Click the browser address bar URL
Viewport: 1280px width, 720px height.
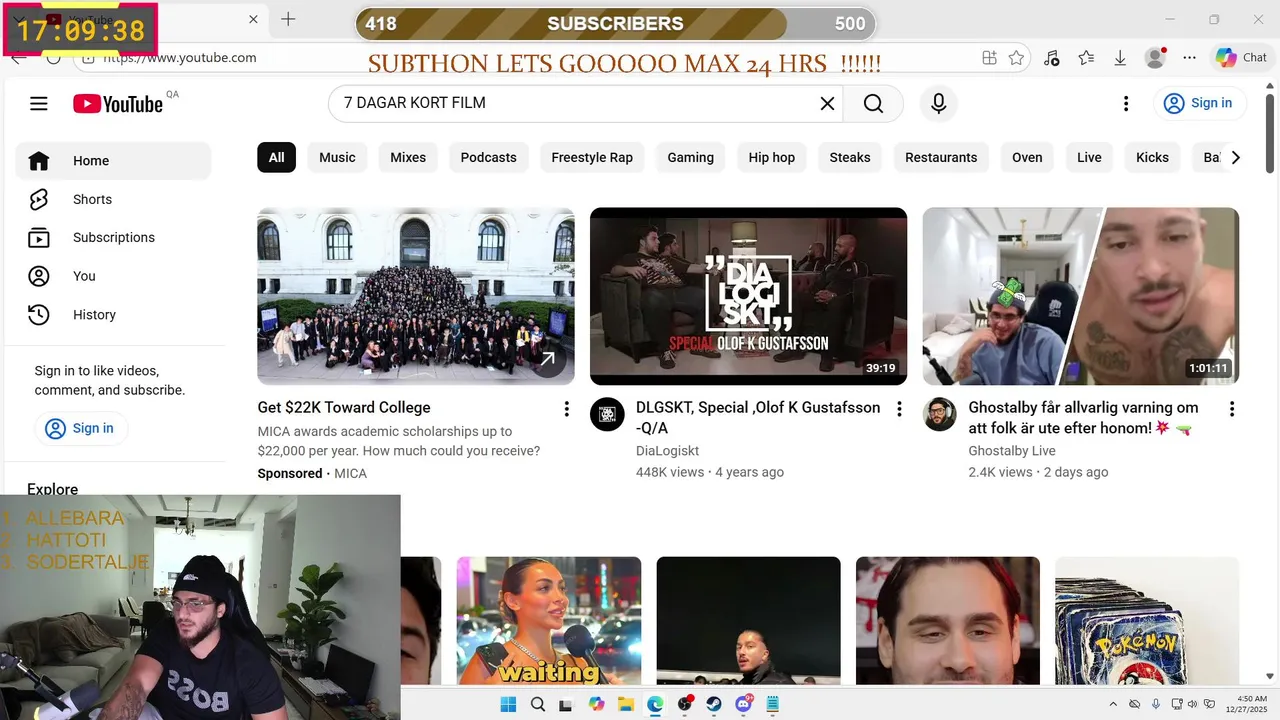coord(180,58)
